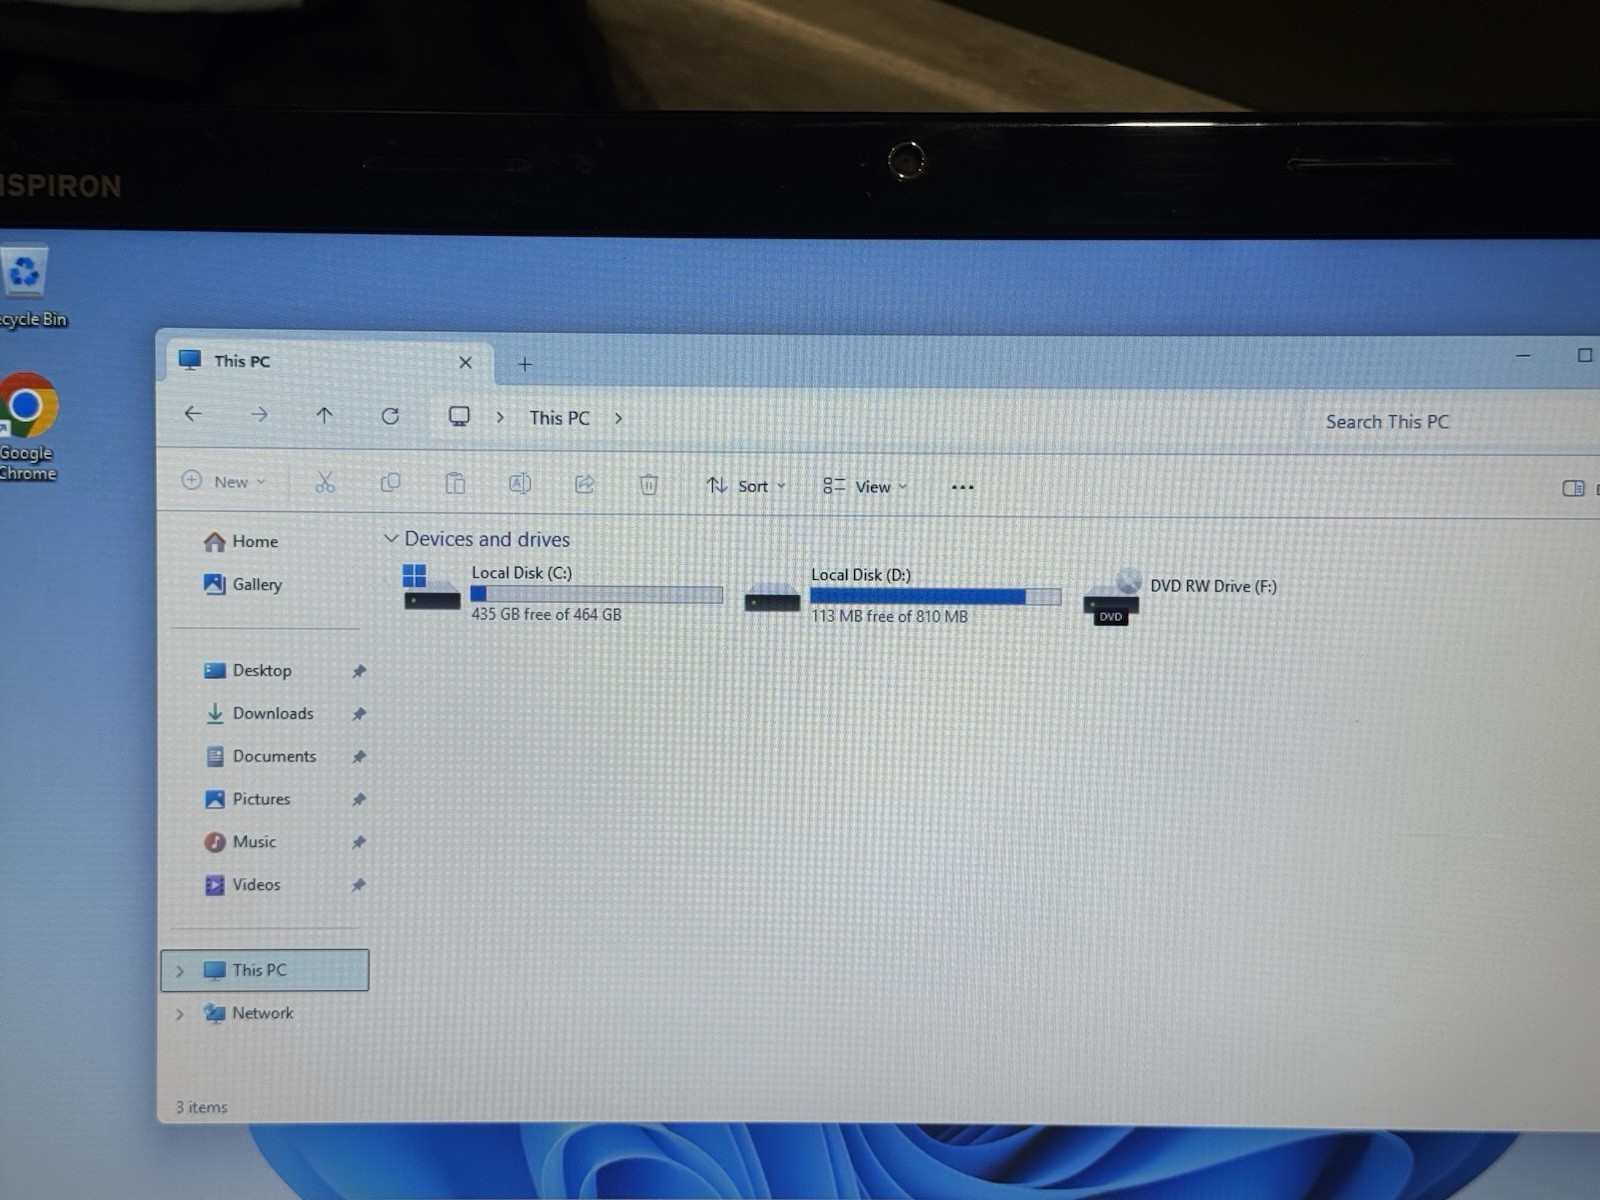Select Network in the sidebar
This screenshot has height=1200, width=1600.
pyautogui.click(x=248, y=1013)
